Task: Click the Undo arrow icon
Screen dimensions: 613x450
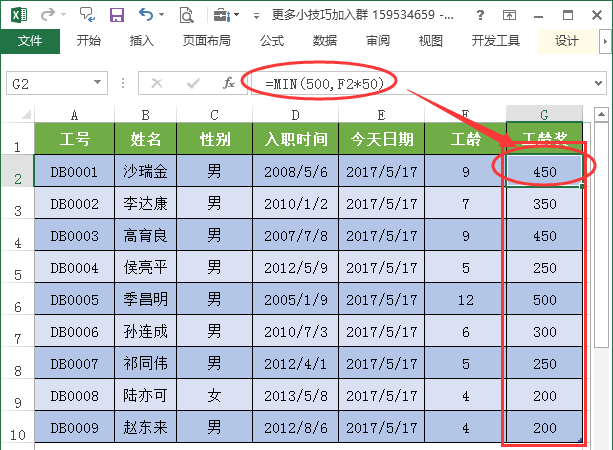Action: coord(147,15)
